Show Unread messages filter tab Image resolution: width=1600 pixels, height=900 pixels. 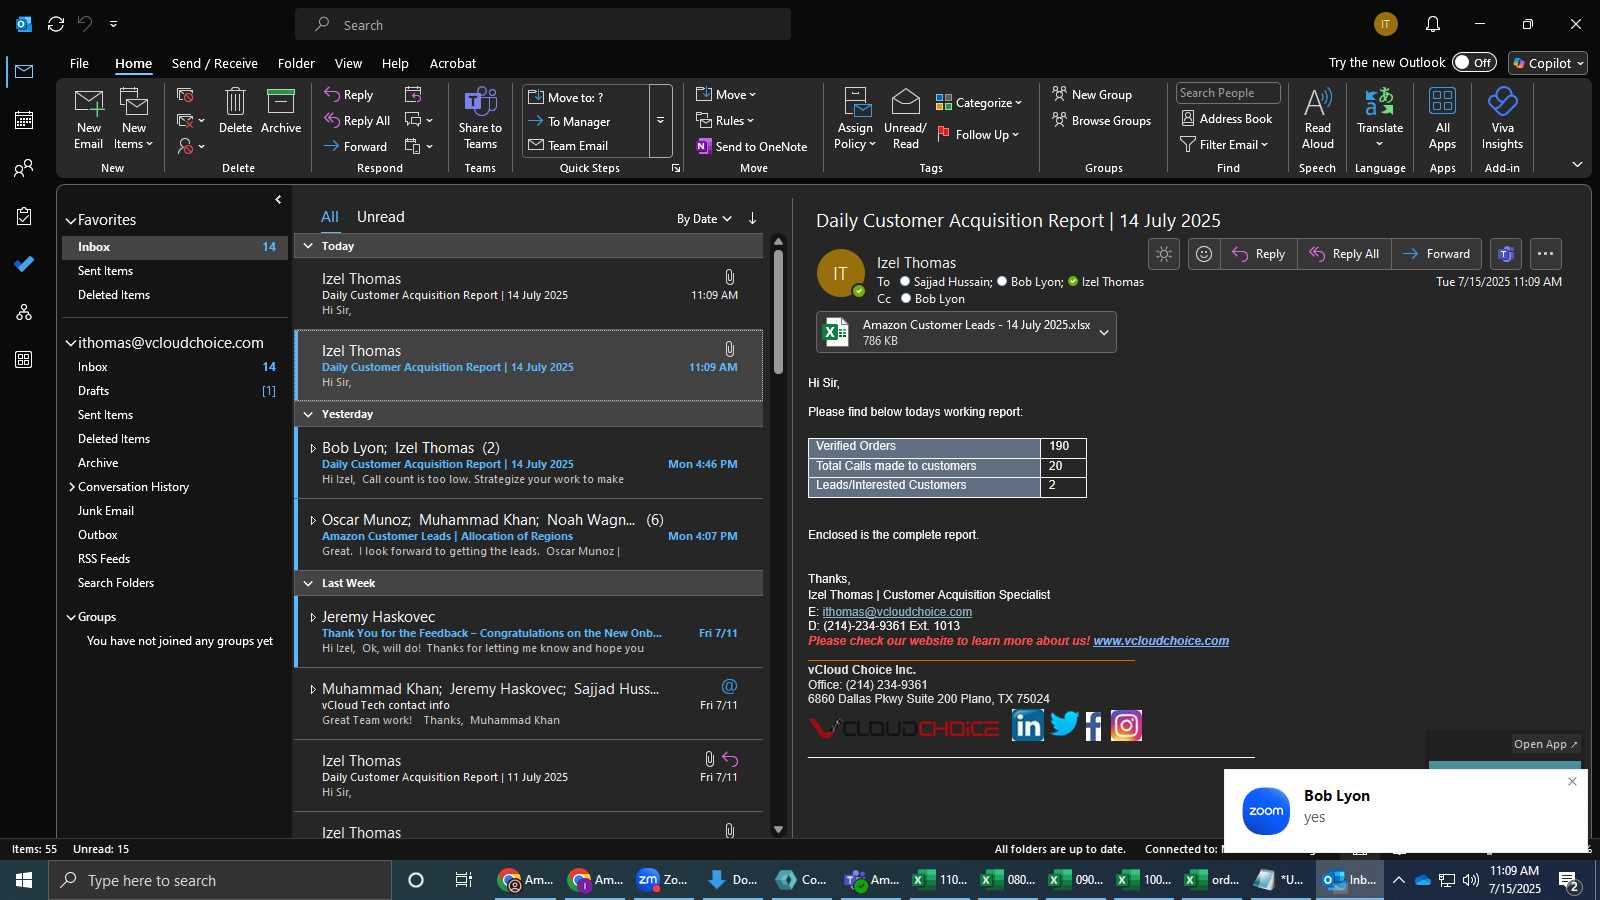point(381,217)
